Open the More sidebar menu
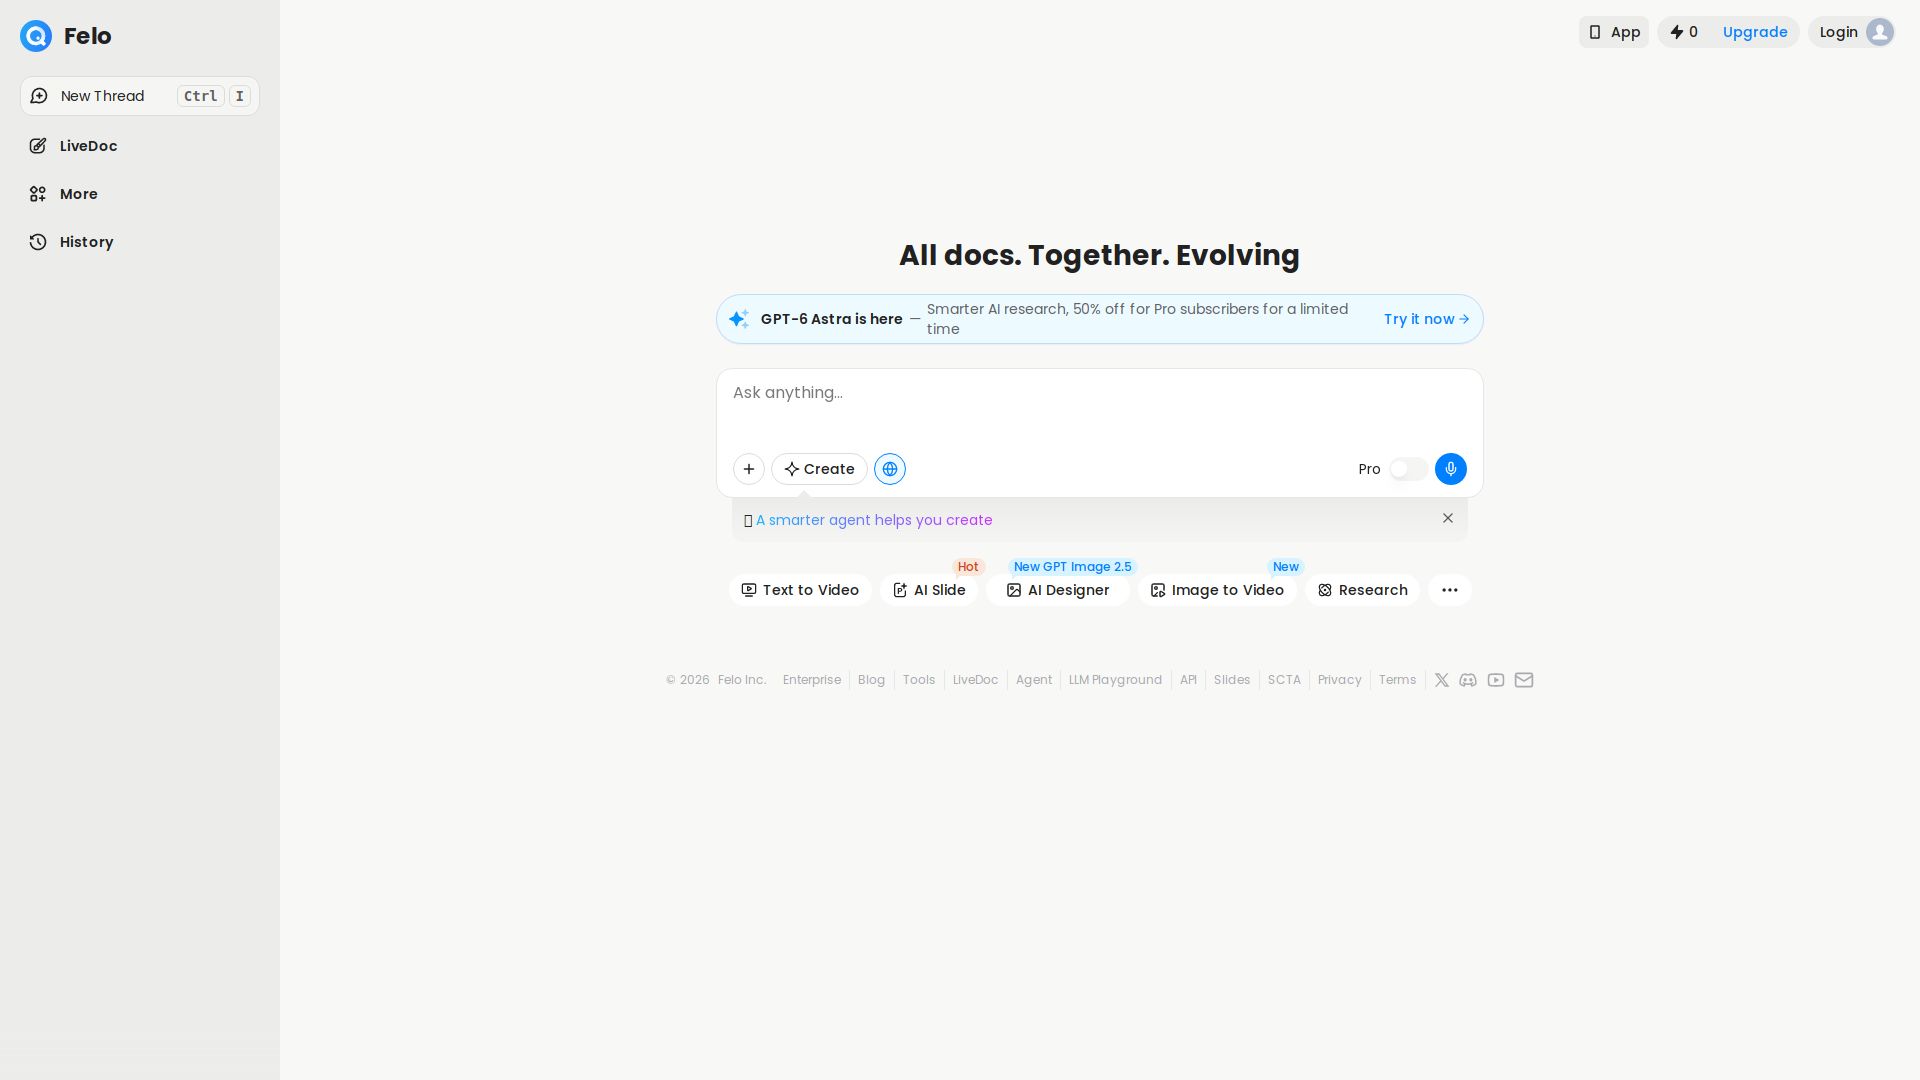Screen dimensions: 1920x1080 [x=140, y=194]
